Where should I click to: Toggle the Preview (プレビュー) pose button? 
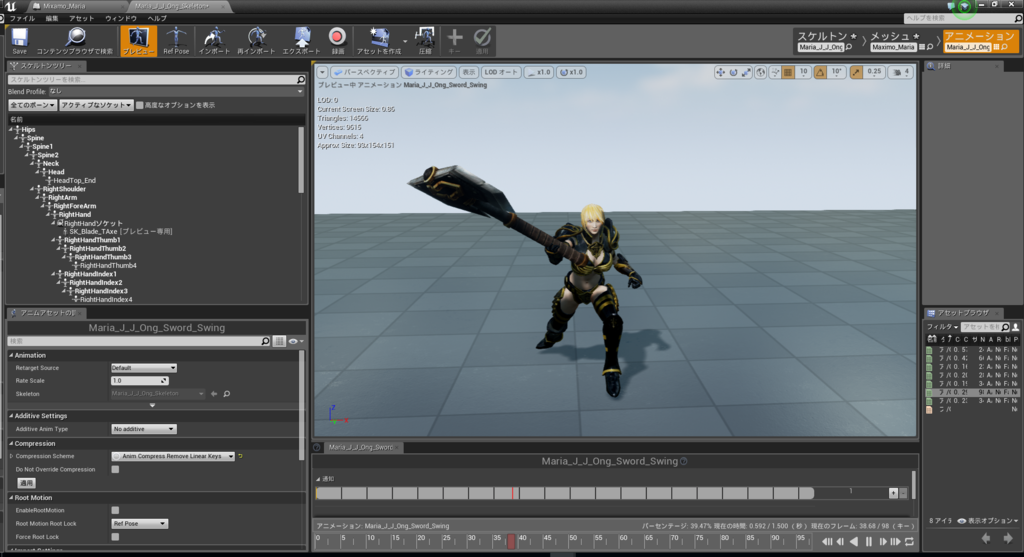pos(138,40)
